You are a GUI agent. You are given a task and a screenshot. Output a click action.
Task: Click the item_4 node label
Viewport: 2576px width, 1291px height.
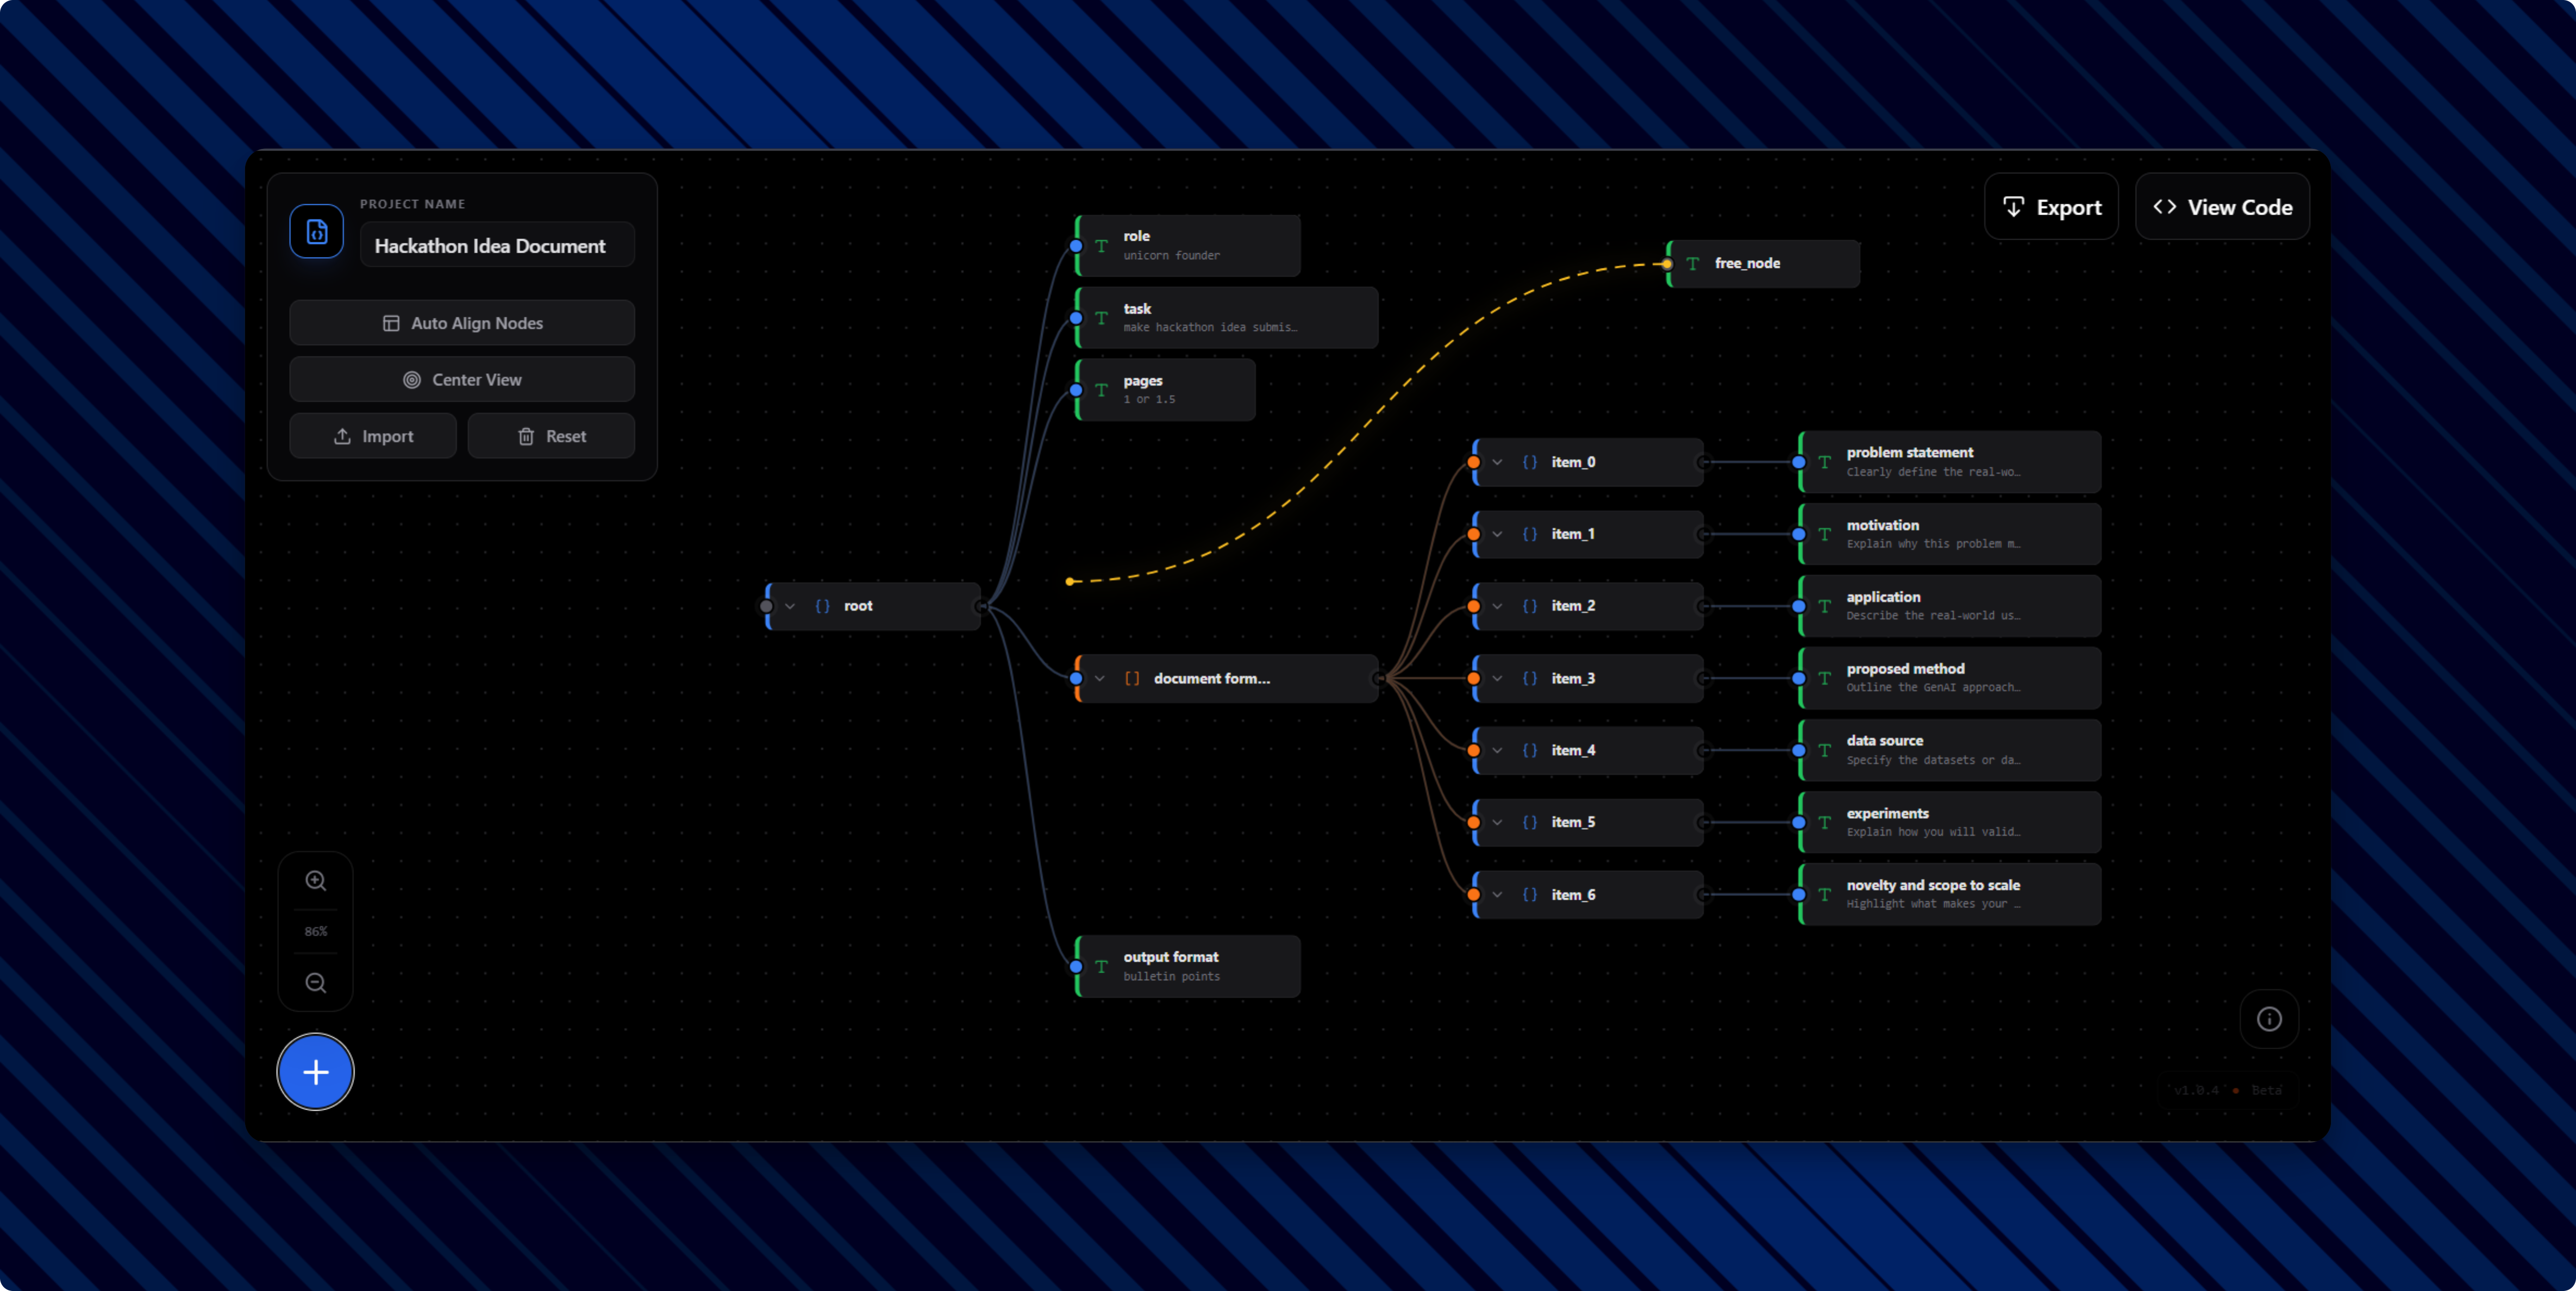coord(1573,750)
